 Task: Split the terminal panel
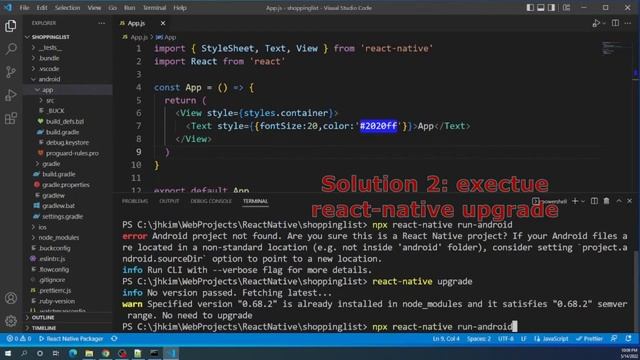594,201
